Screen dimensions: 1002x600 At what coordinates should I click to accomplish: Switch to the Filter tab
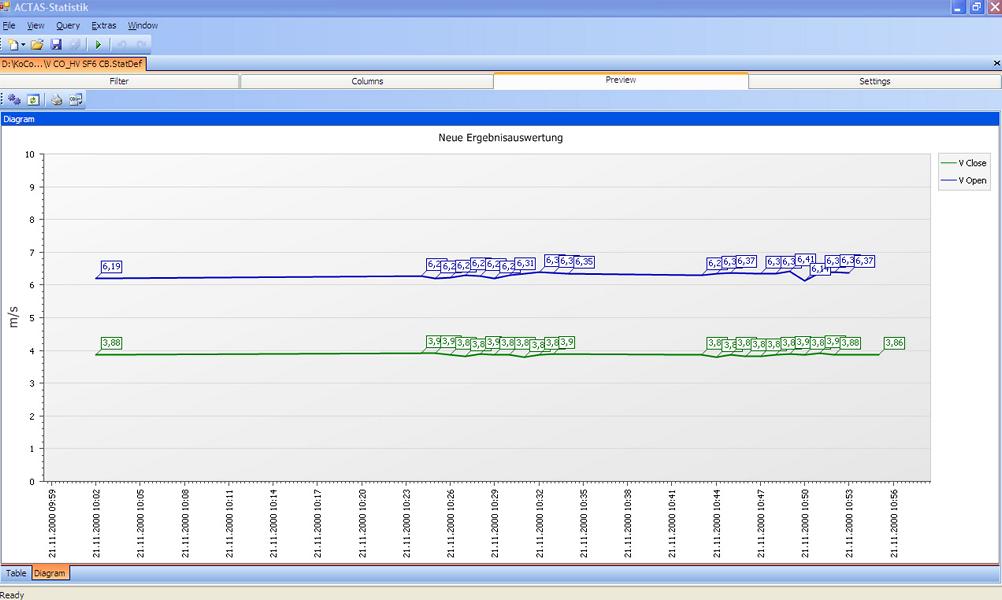(x=119, y=81)
